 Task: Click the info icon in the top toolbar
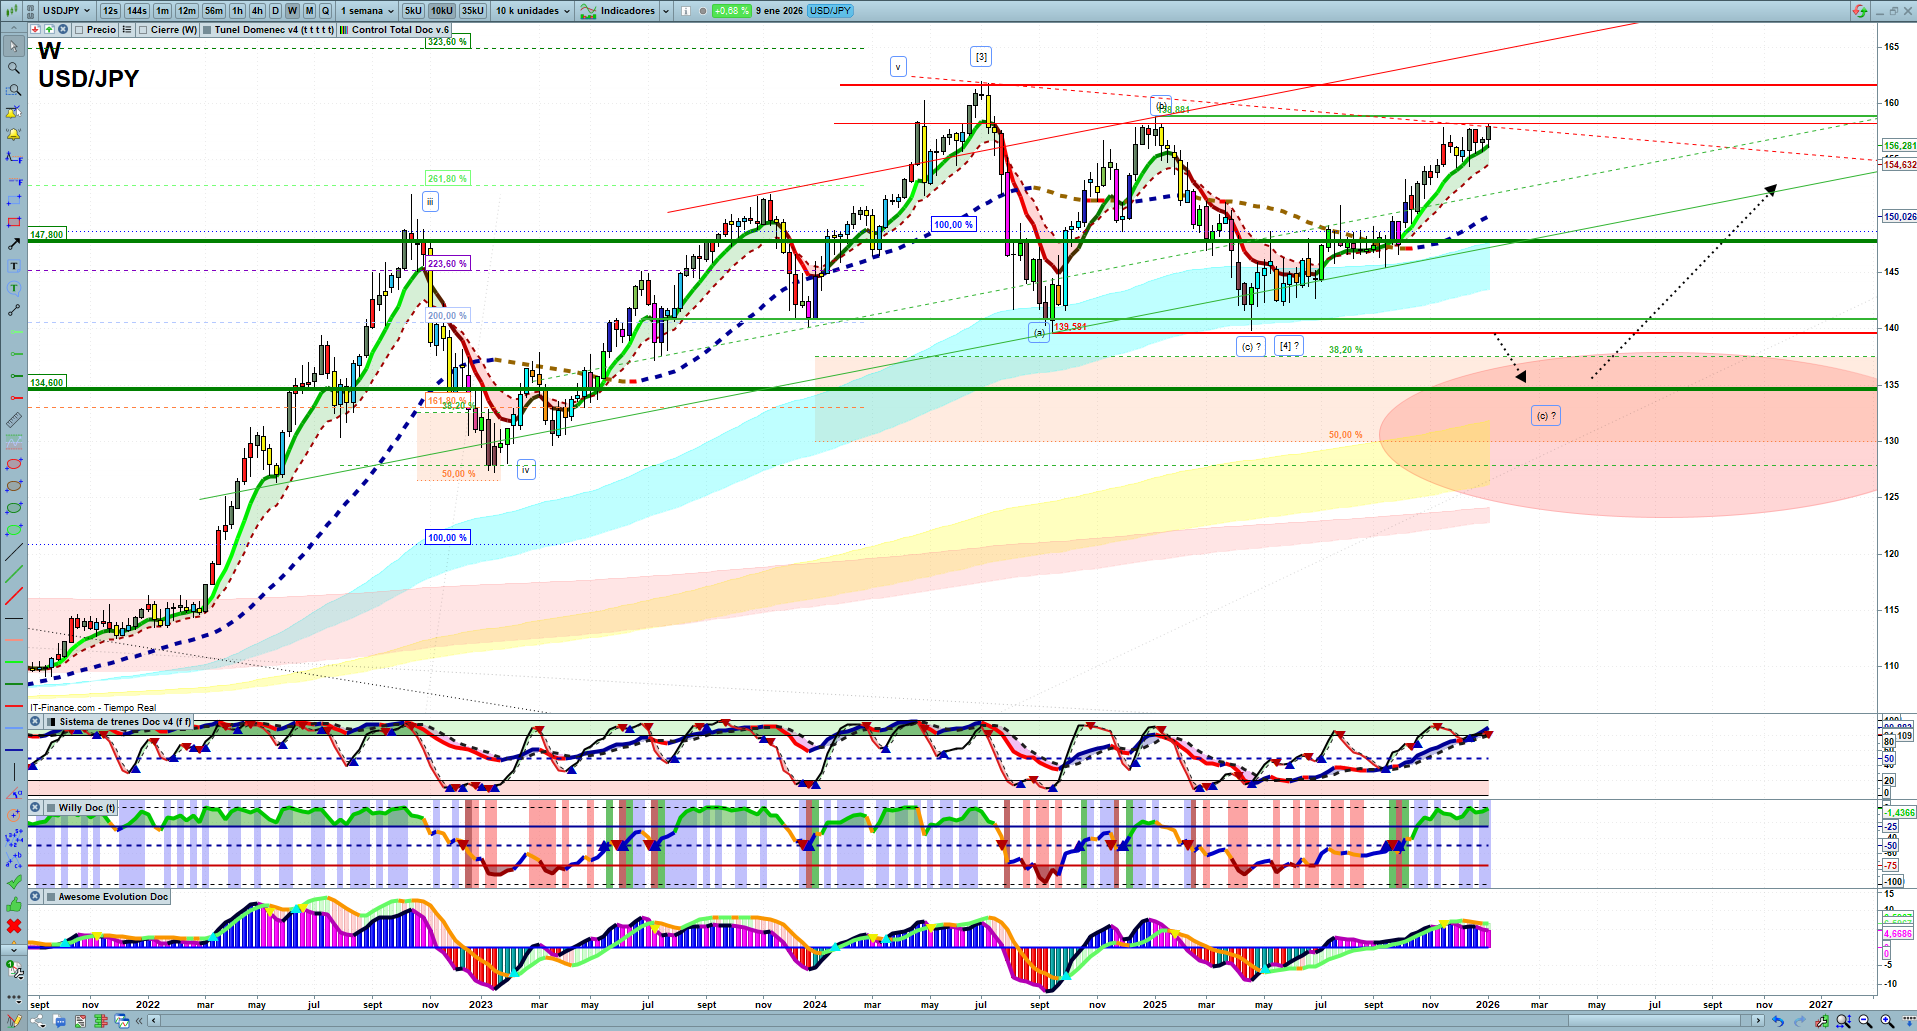click(686, 11)
